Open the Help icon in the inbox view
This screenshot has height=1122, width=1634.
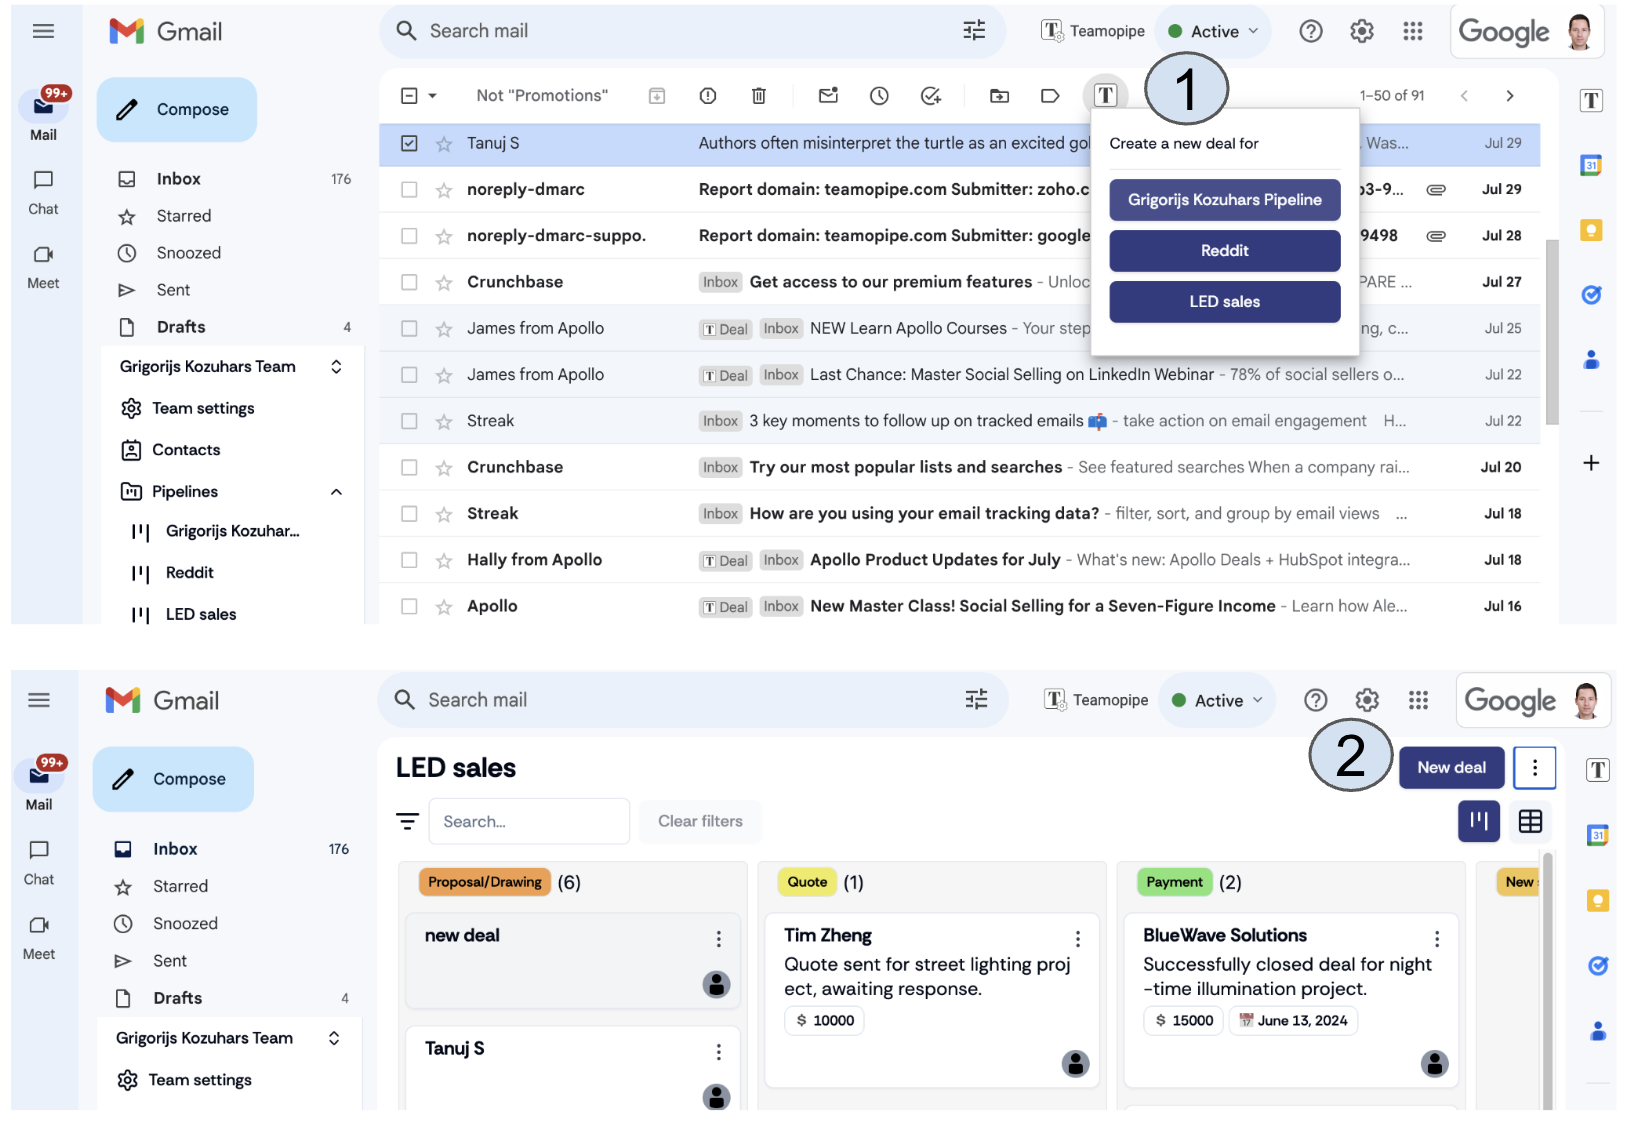click(1311, 31)
